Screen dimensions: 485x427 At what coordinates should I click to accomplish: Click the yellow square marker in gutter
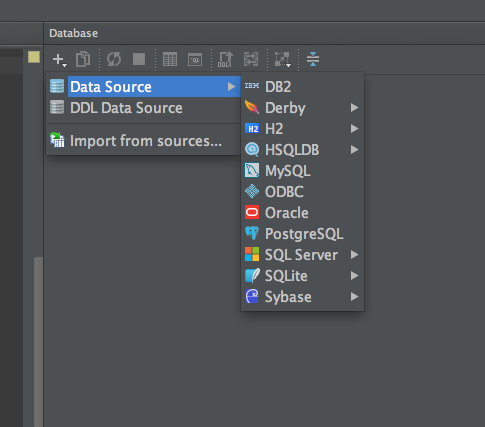(34, 57)
